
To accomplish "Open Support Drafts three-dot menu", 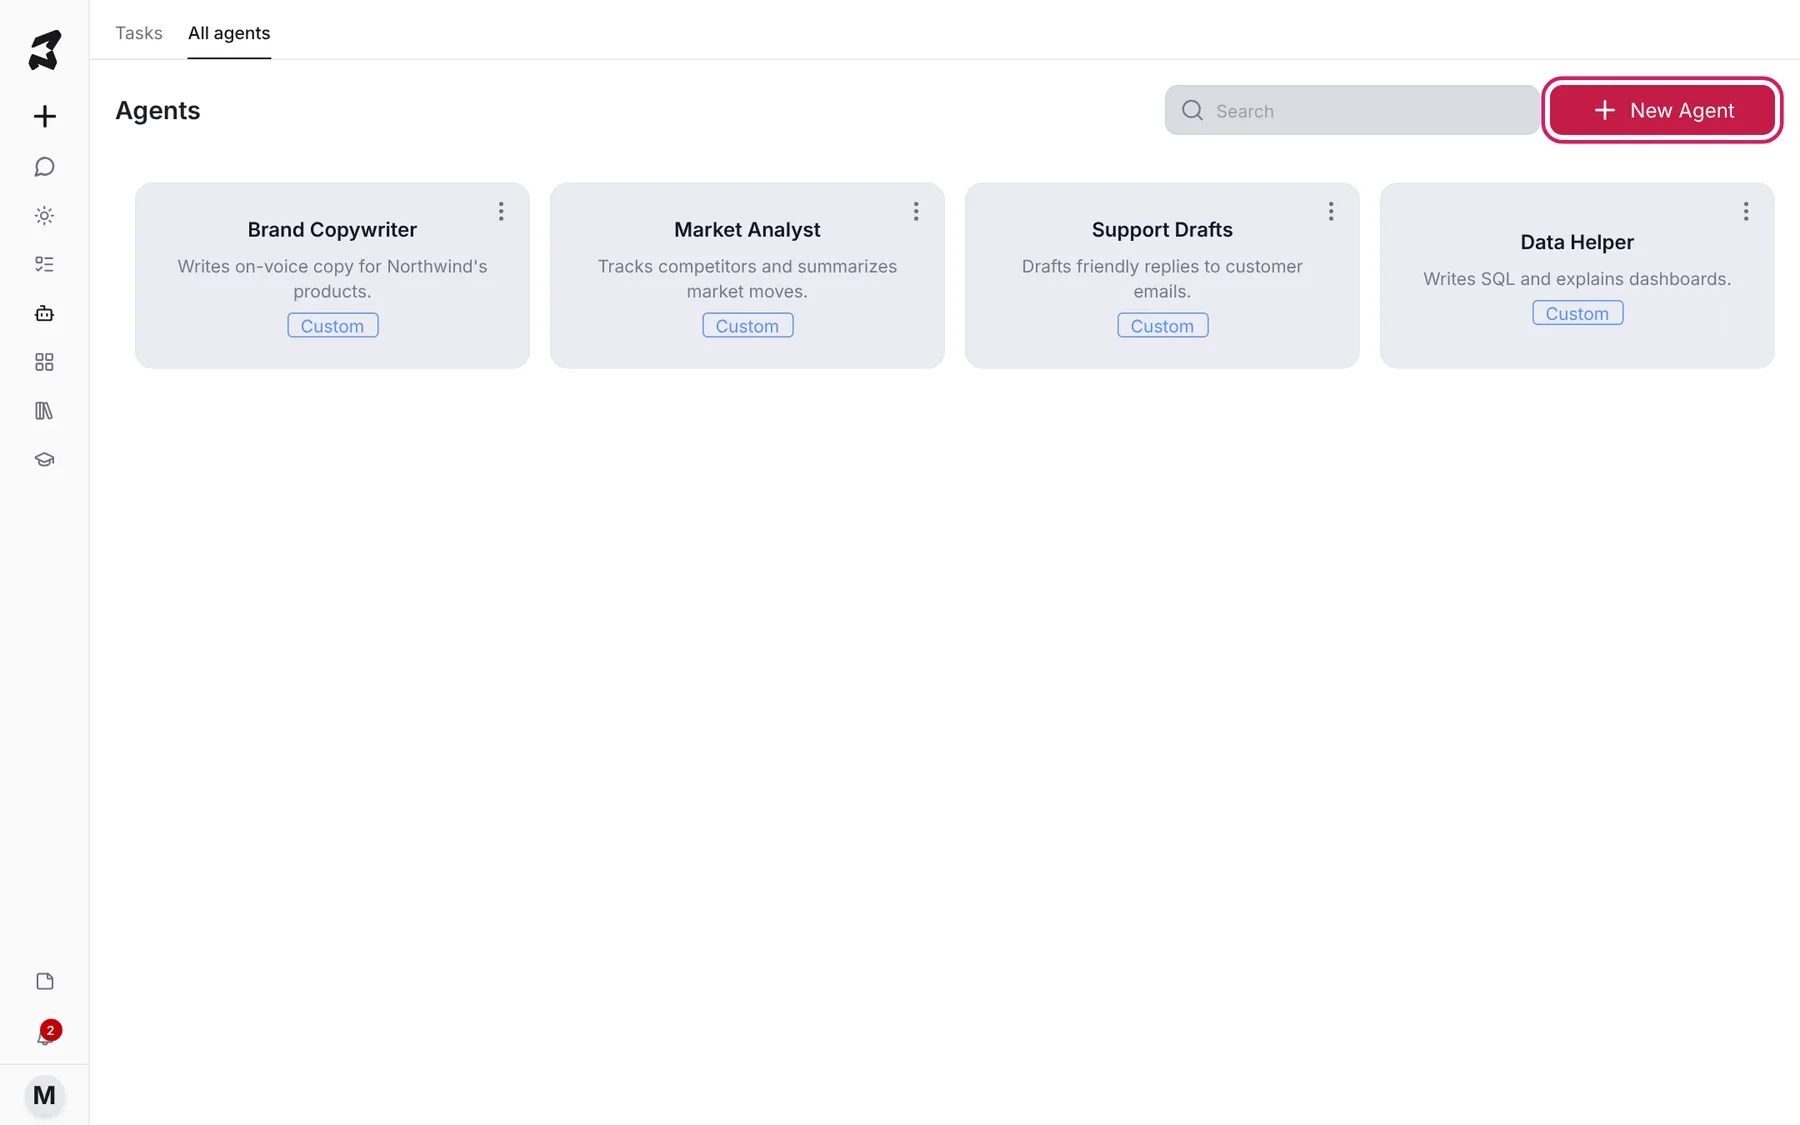I will coord(1331,211).
